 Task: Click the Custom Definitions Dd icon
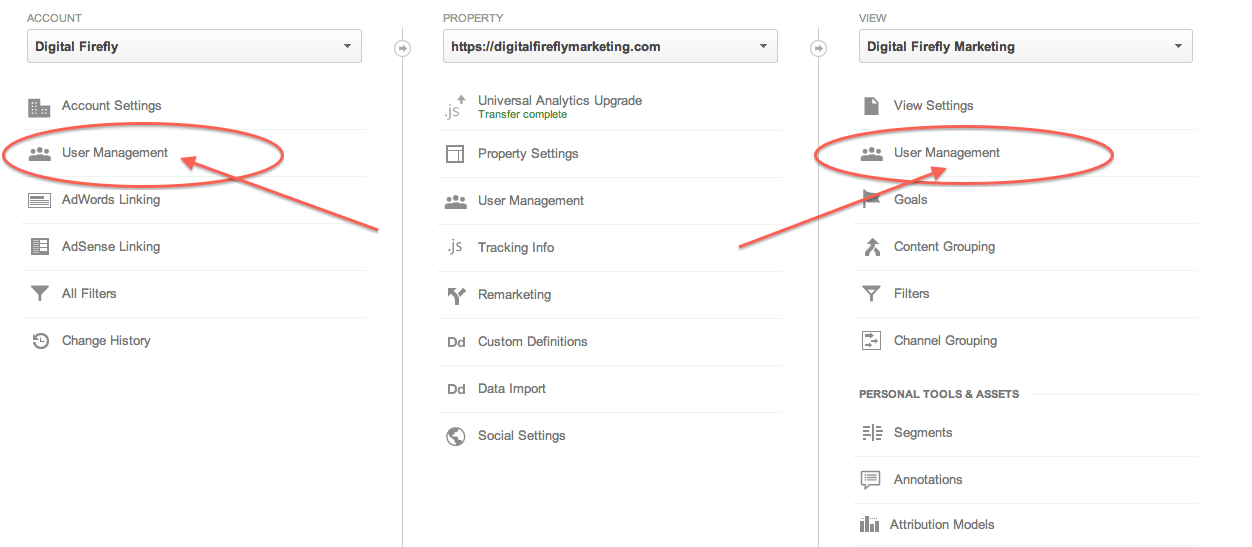455,342
